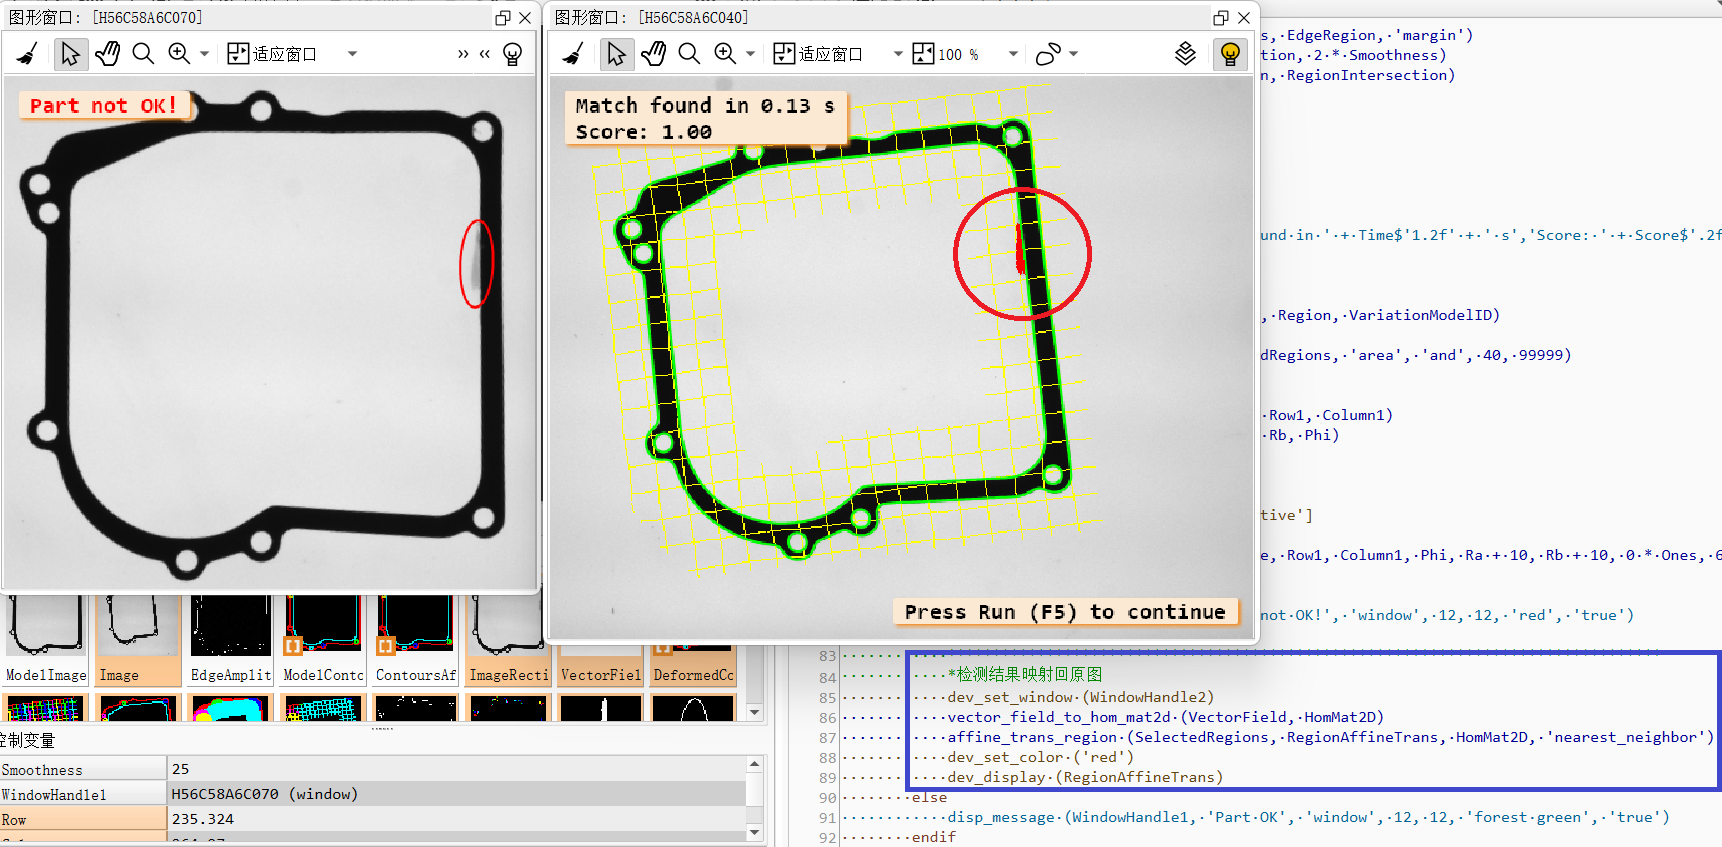Open zoom tool options arrow in window H56C58A6C040

point(750,54)
